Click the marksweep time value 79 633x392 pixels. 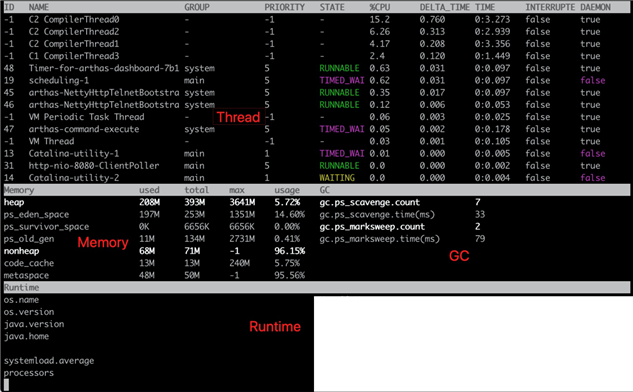click(x=480, y=239)
